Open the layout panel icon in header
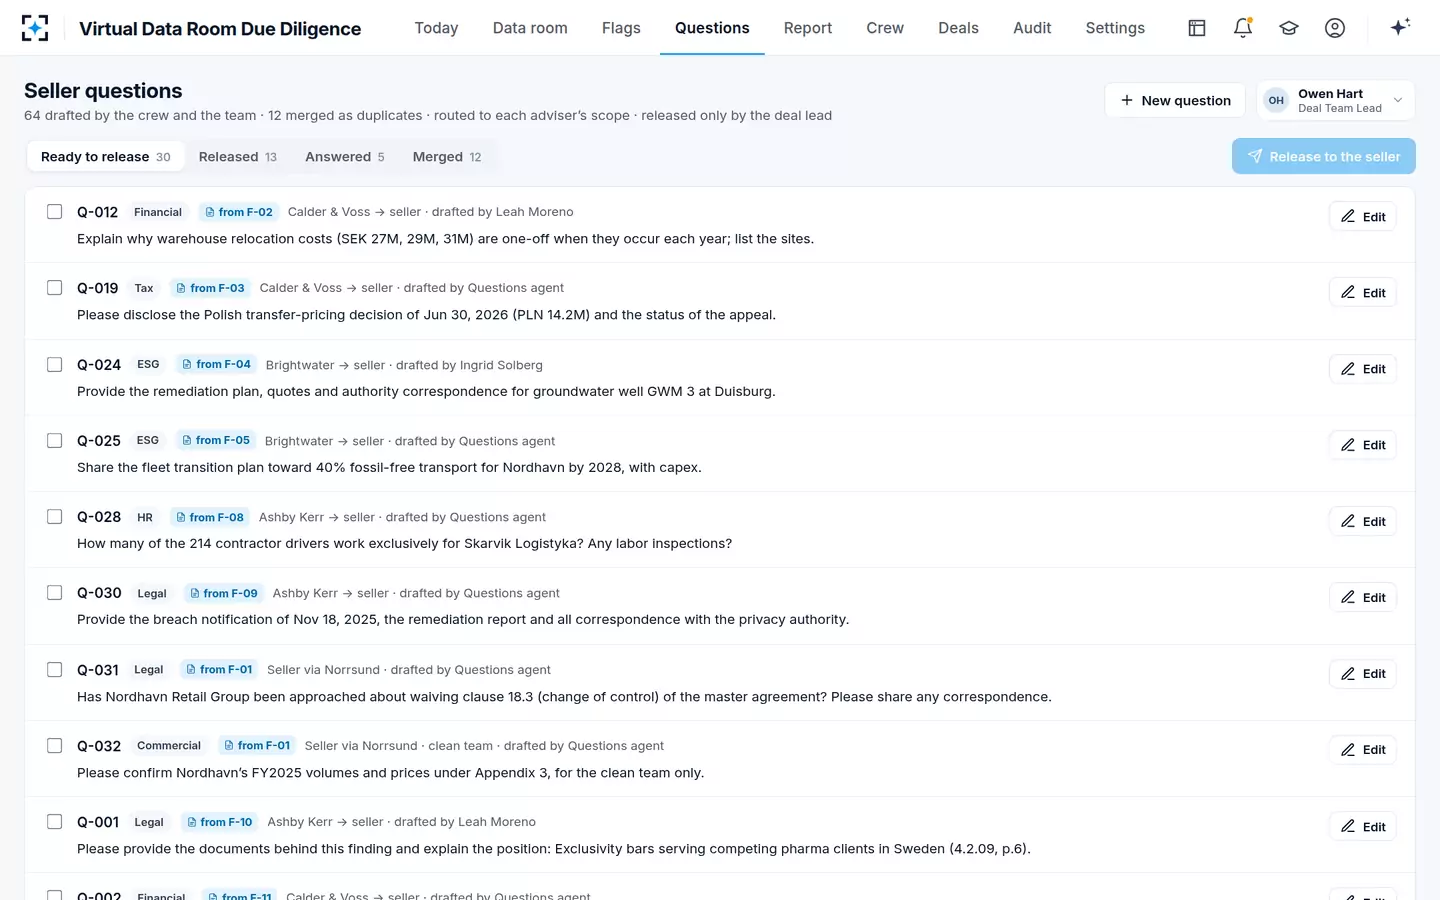Viewport: 1440px width, 900px height. point(1197,28)
